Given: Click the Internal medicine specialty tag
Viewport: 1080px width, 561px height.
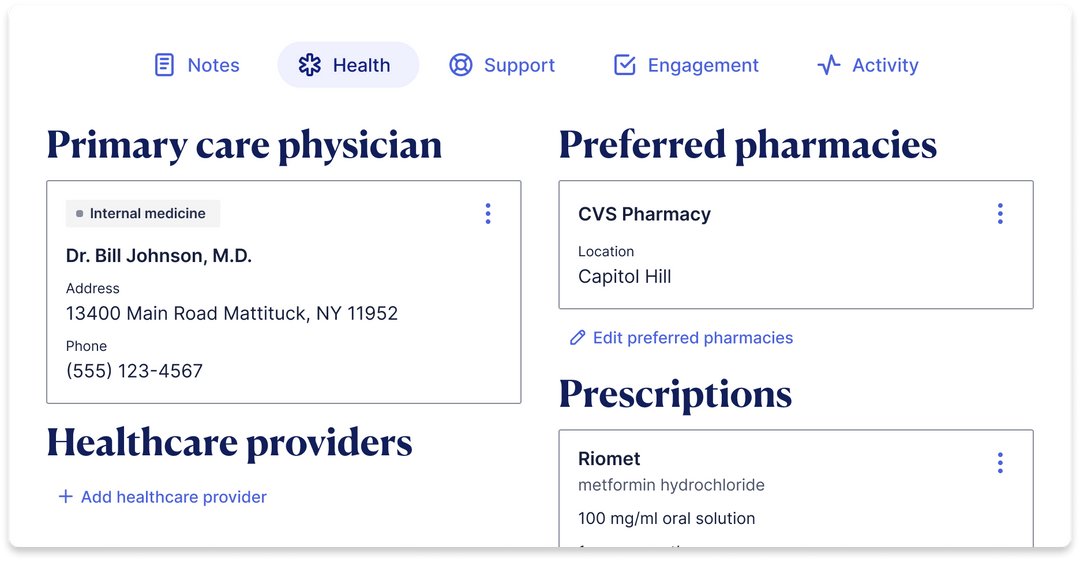Looking at the screenshot, I should tap(143, 213).
